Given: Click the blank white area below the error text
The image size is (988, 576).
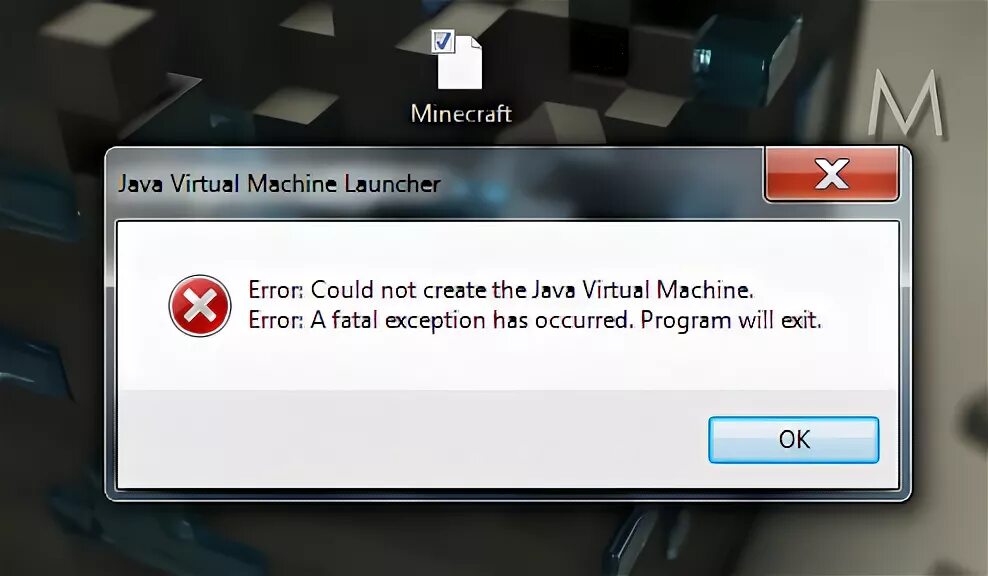Looking at the screenshot, I should (x=504, y=362).
